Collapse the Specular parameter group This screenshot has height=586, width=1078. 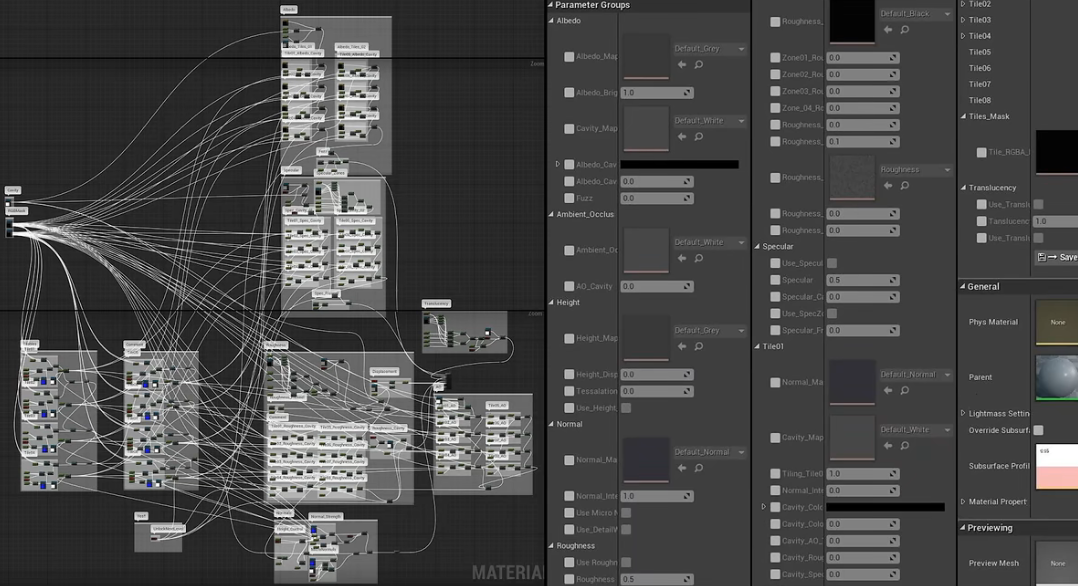758,246
